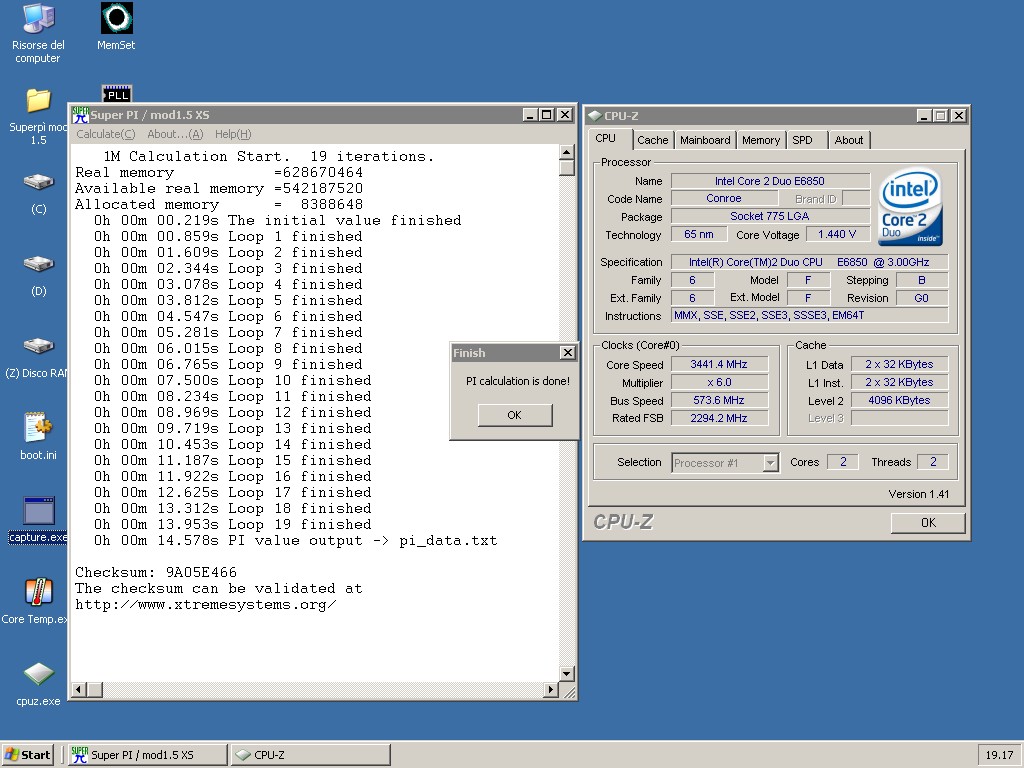Viewport: 1024px width, 768px height.
Task: Click the Super PI vertical scroll down arrow
Action: click(x=566, y=673)
